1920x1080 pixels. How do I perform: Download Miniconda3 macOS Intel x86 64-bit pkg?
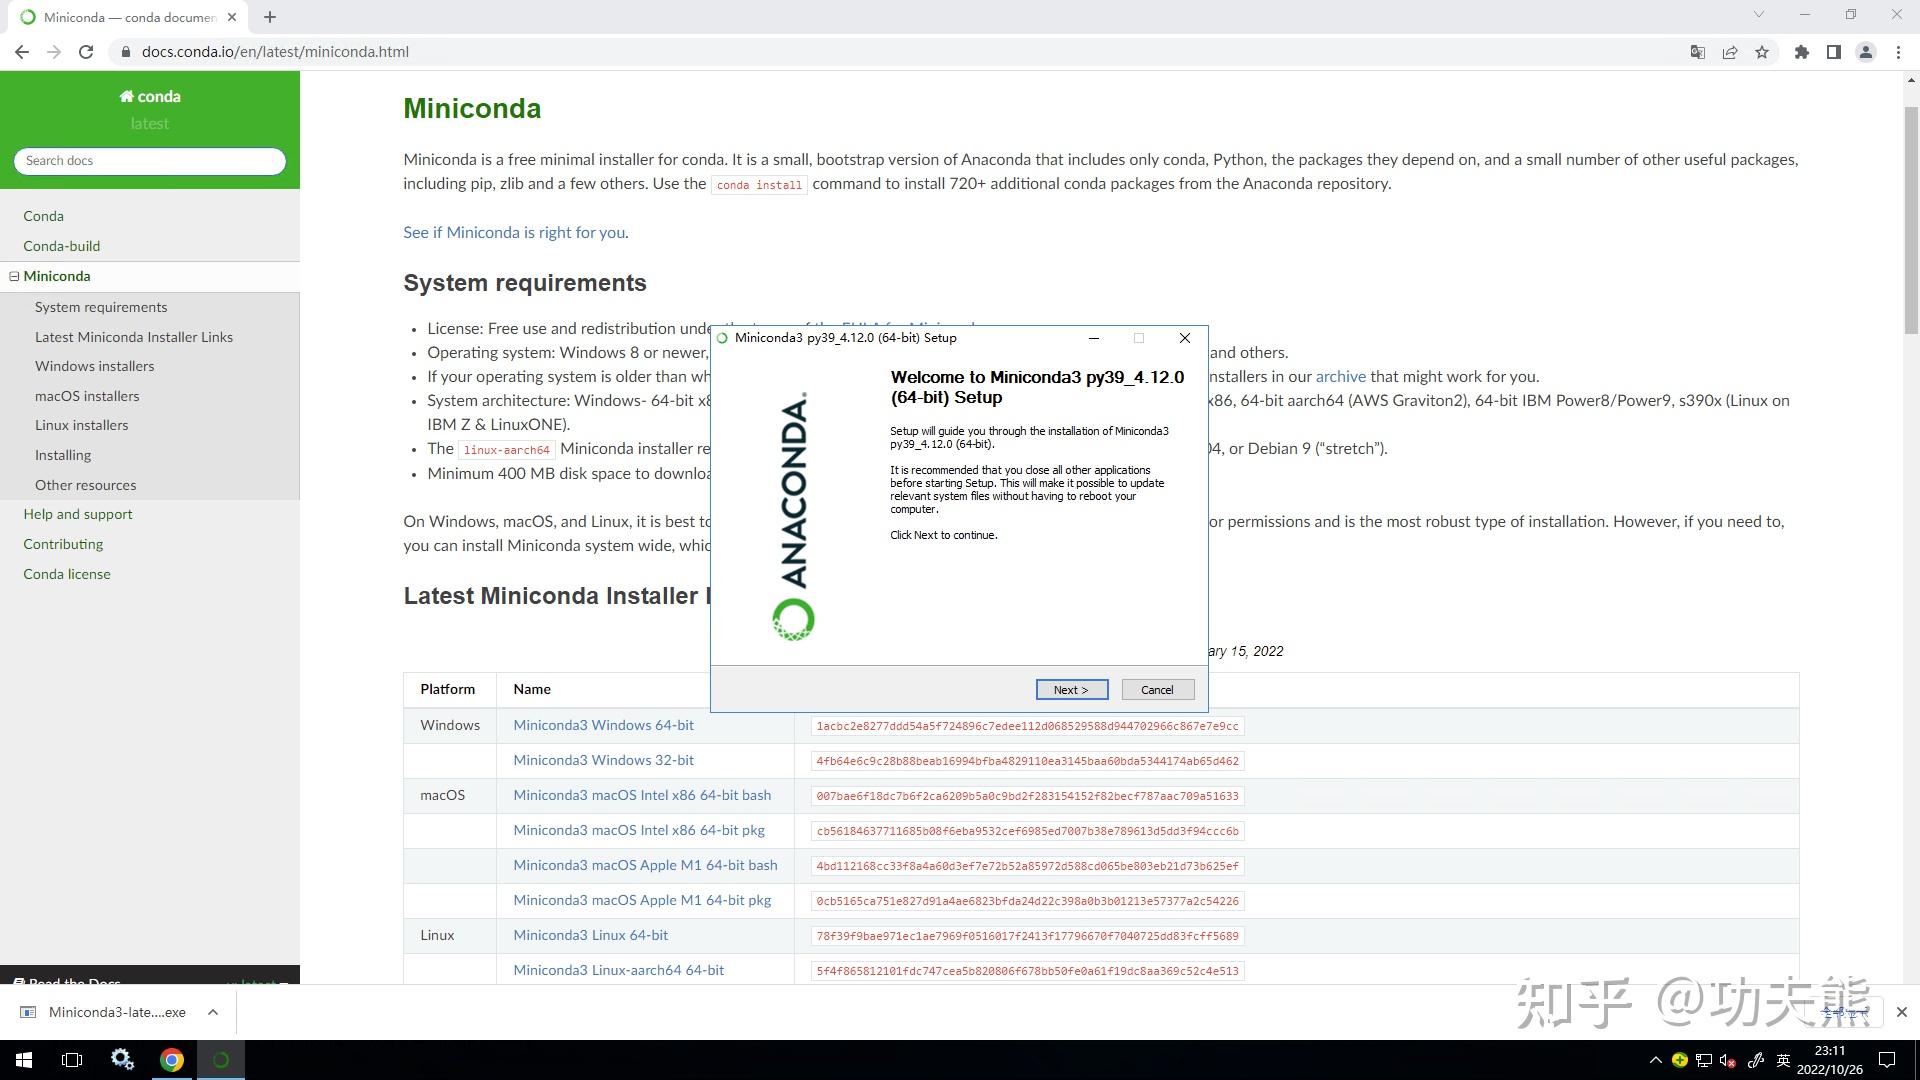click(x=639, y=830)
